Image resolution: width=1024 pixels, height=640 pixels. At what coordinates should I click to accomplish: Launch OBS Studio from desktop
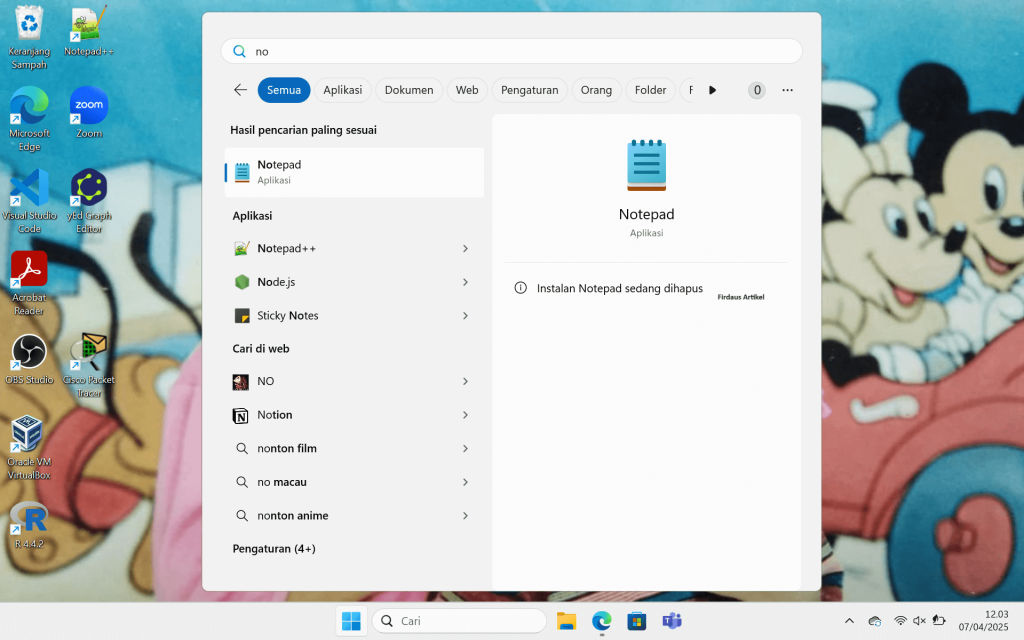[29, 352]
